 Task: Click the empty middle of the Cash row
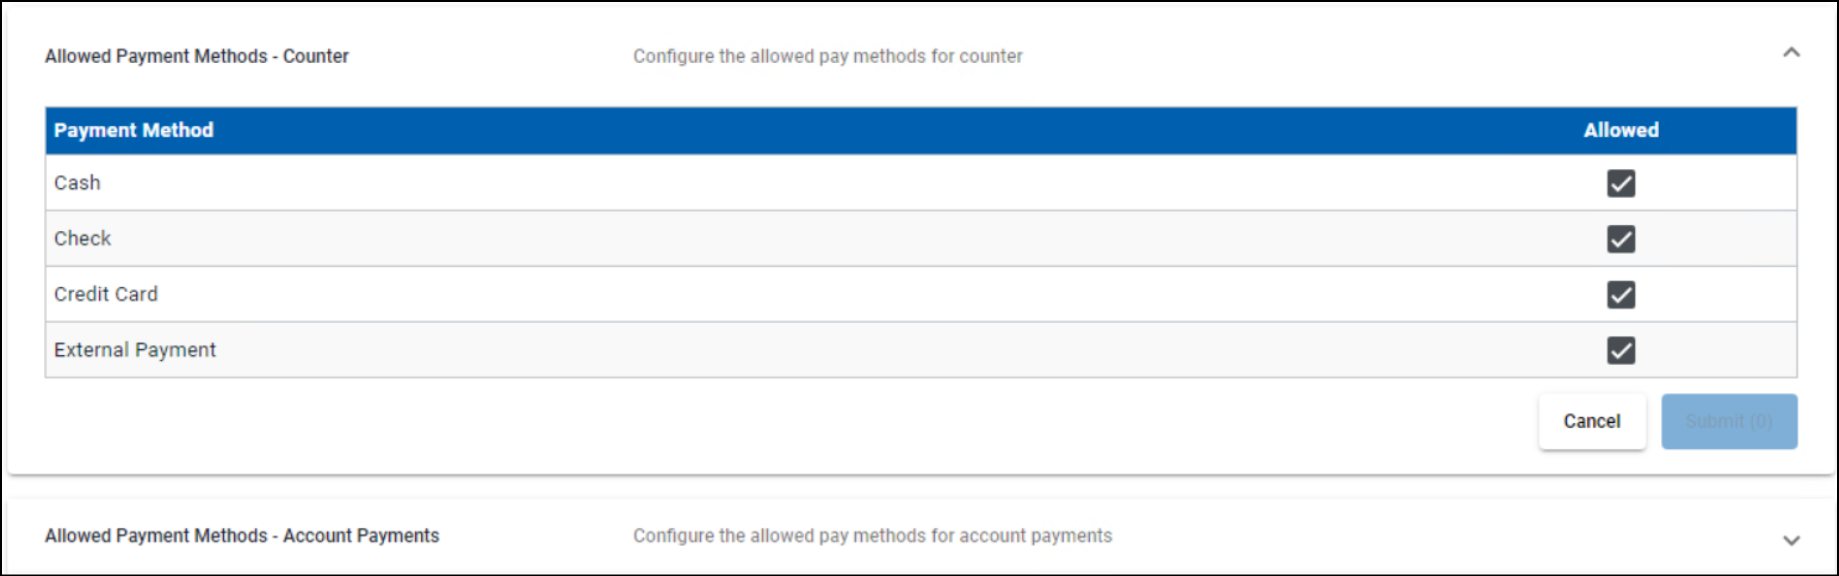850,183
